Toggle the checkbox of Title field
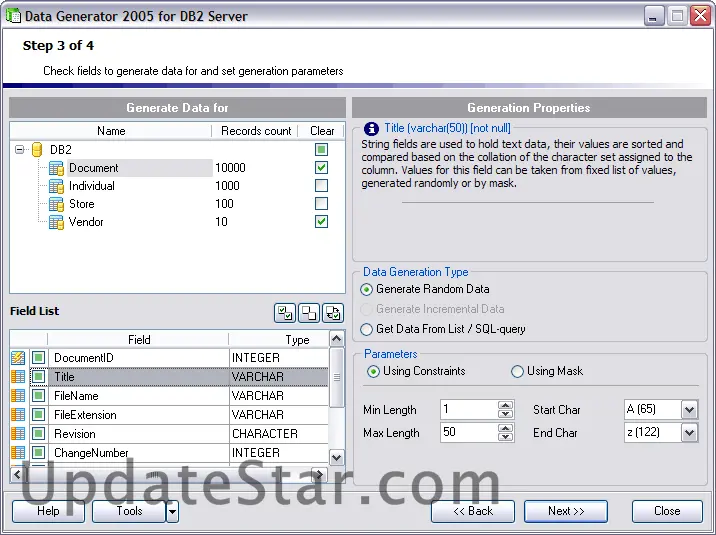This screenshot has height=535, width=716. pos(38,377)
